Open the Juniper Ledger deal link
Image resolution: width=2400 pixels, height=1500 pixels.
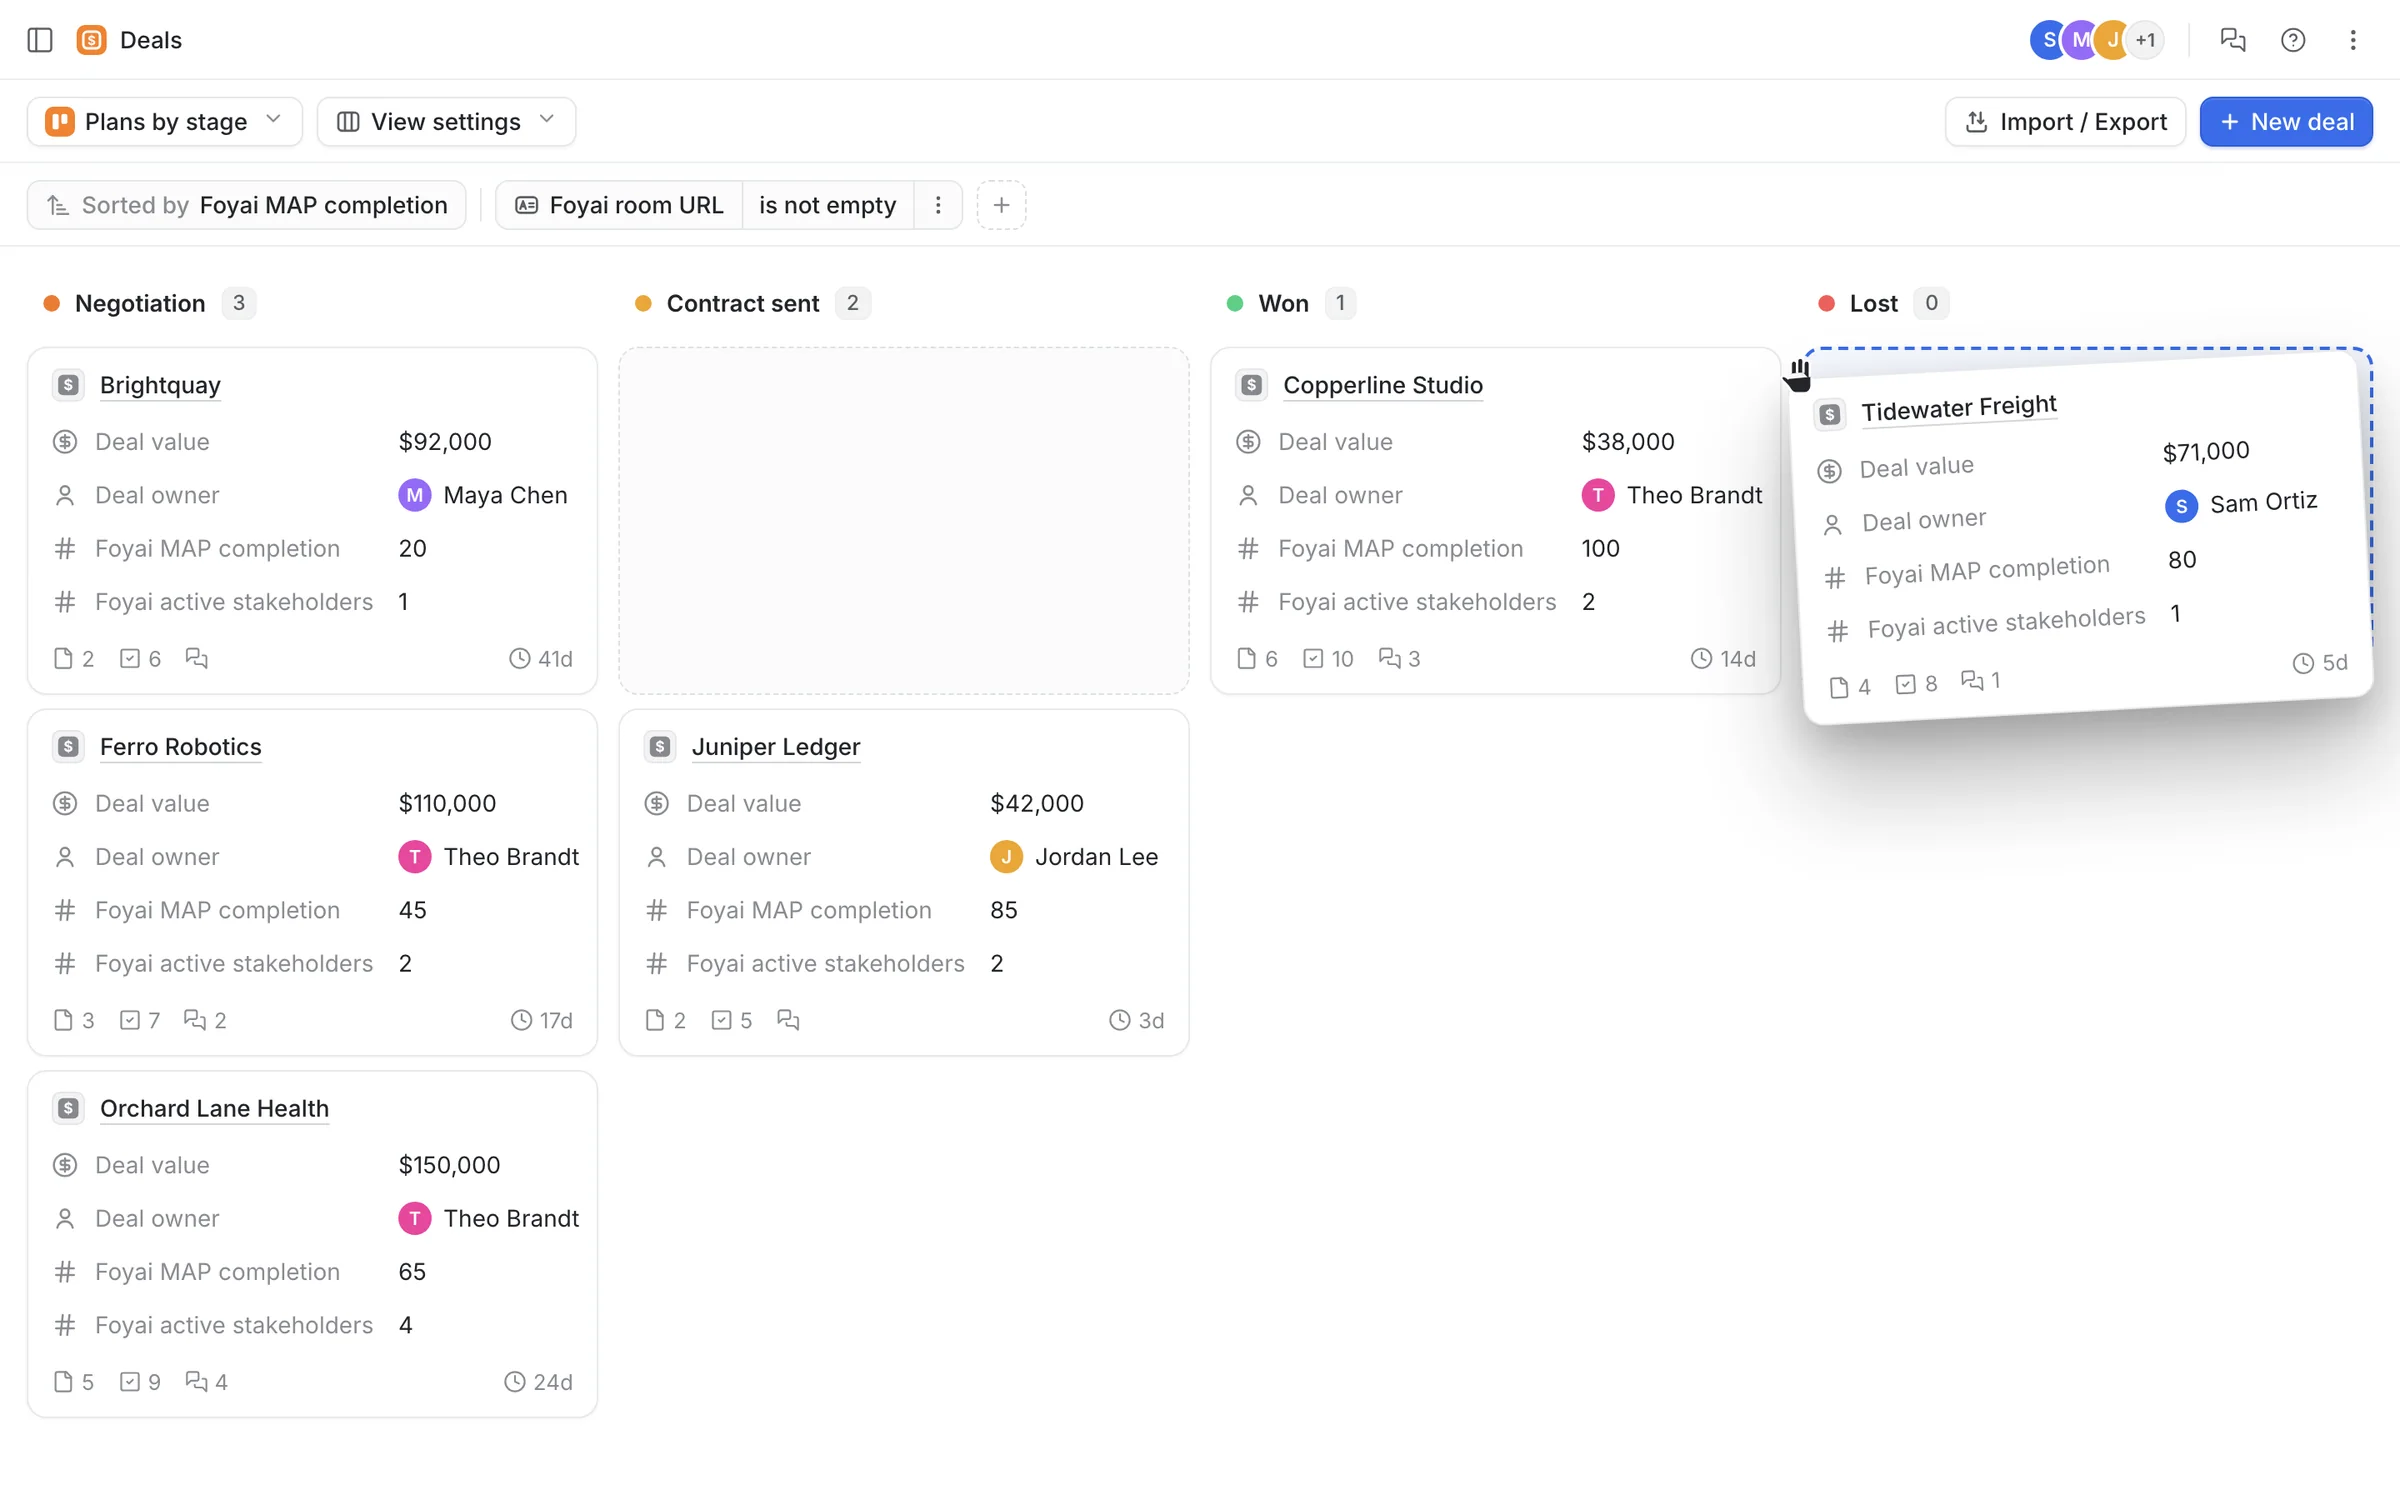pos(775,747)
